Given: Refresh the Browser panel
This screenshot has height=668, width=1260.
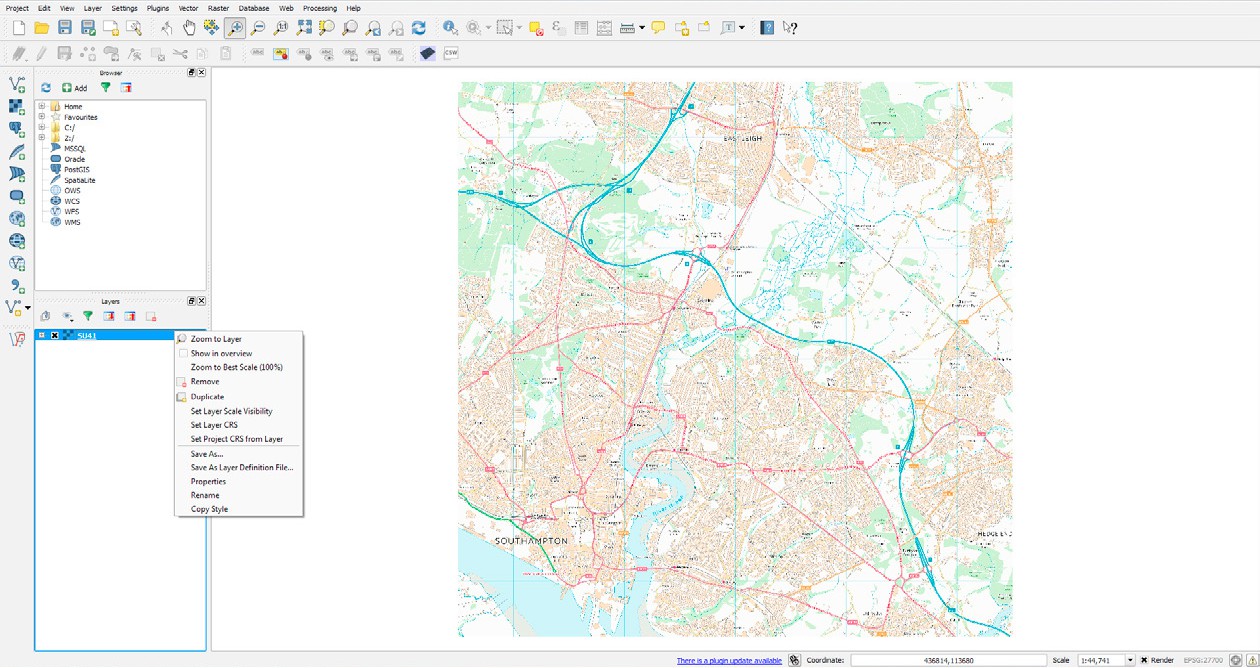Looking at the screenshot, I should click(x=45, y=88).
